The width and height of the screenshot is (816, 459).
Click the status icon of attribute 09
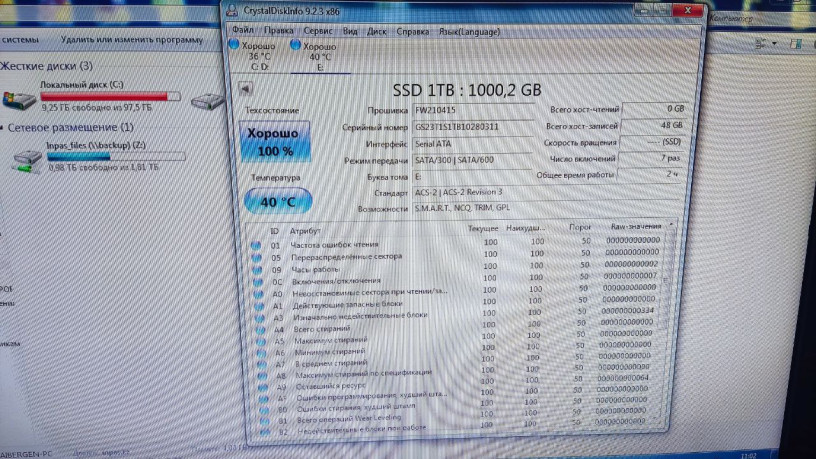click(x=257, y=270)
